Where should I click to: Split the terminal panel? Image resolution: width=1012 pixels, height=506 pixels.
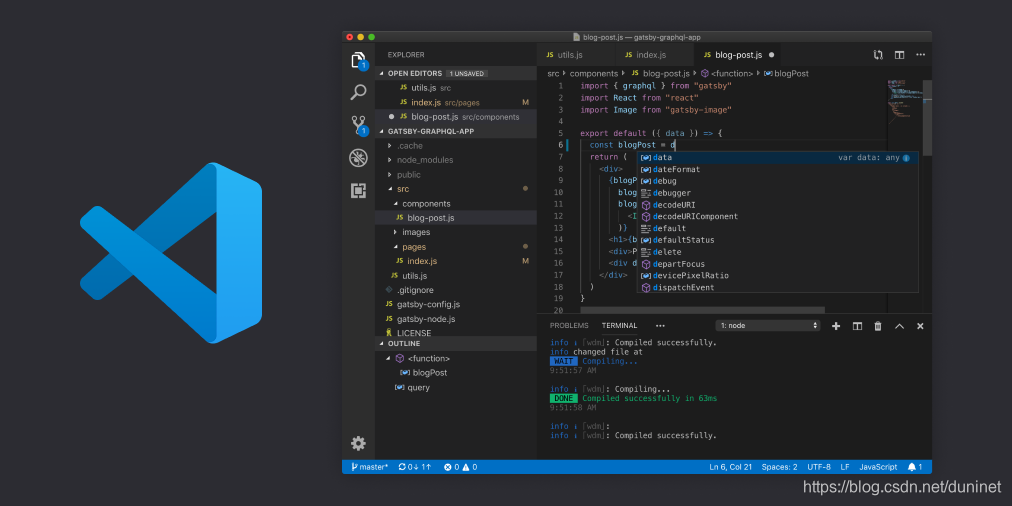(x=857, y=326)
